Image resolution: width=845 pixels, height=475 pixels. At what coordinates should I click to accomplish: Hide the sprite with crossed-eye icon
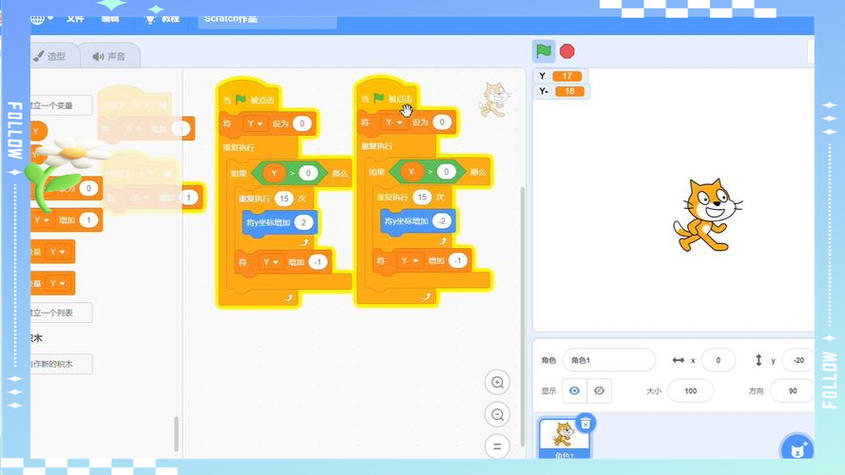tap(599, 391)
